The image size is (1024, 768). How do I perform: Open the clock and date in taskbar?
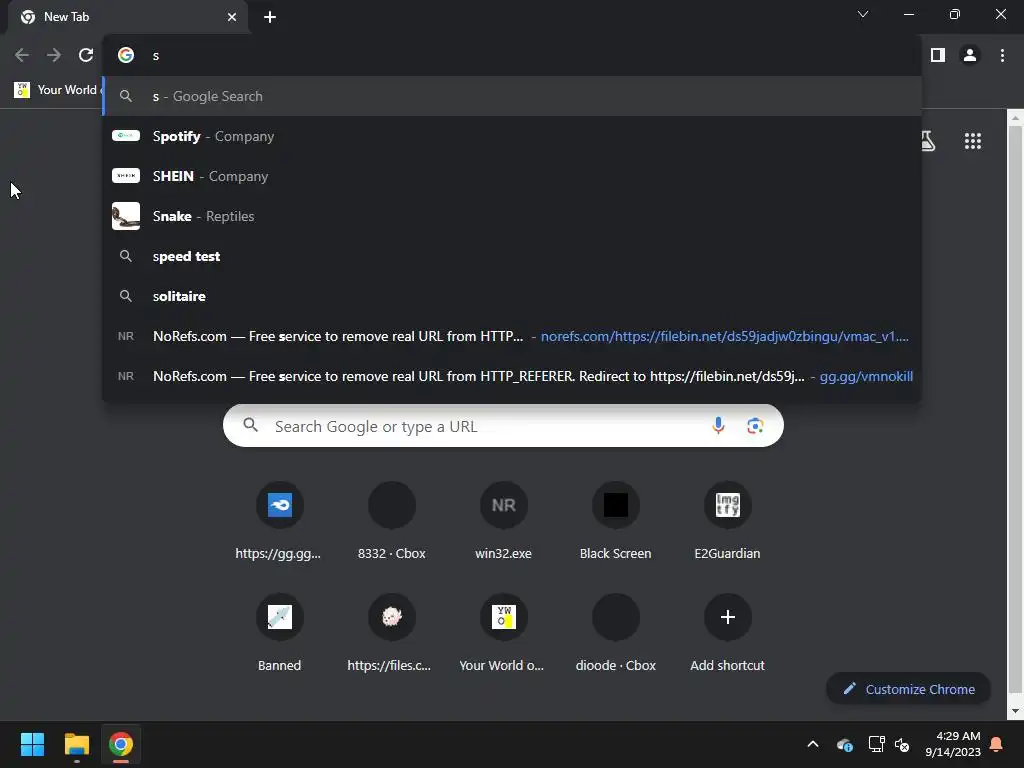(953, 744)
